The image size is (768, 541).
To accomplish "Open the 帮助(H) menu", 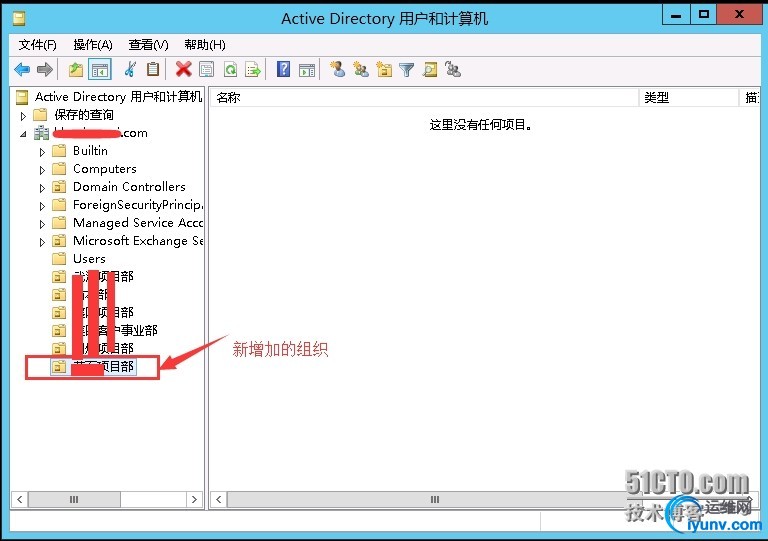I will coord(205,45).
